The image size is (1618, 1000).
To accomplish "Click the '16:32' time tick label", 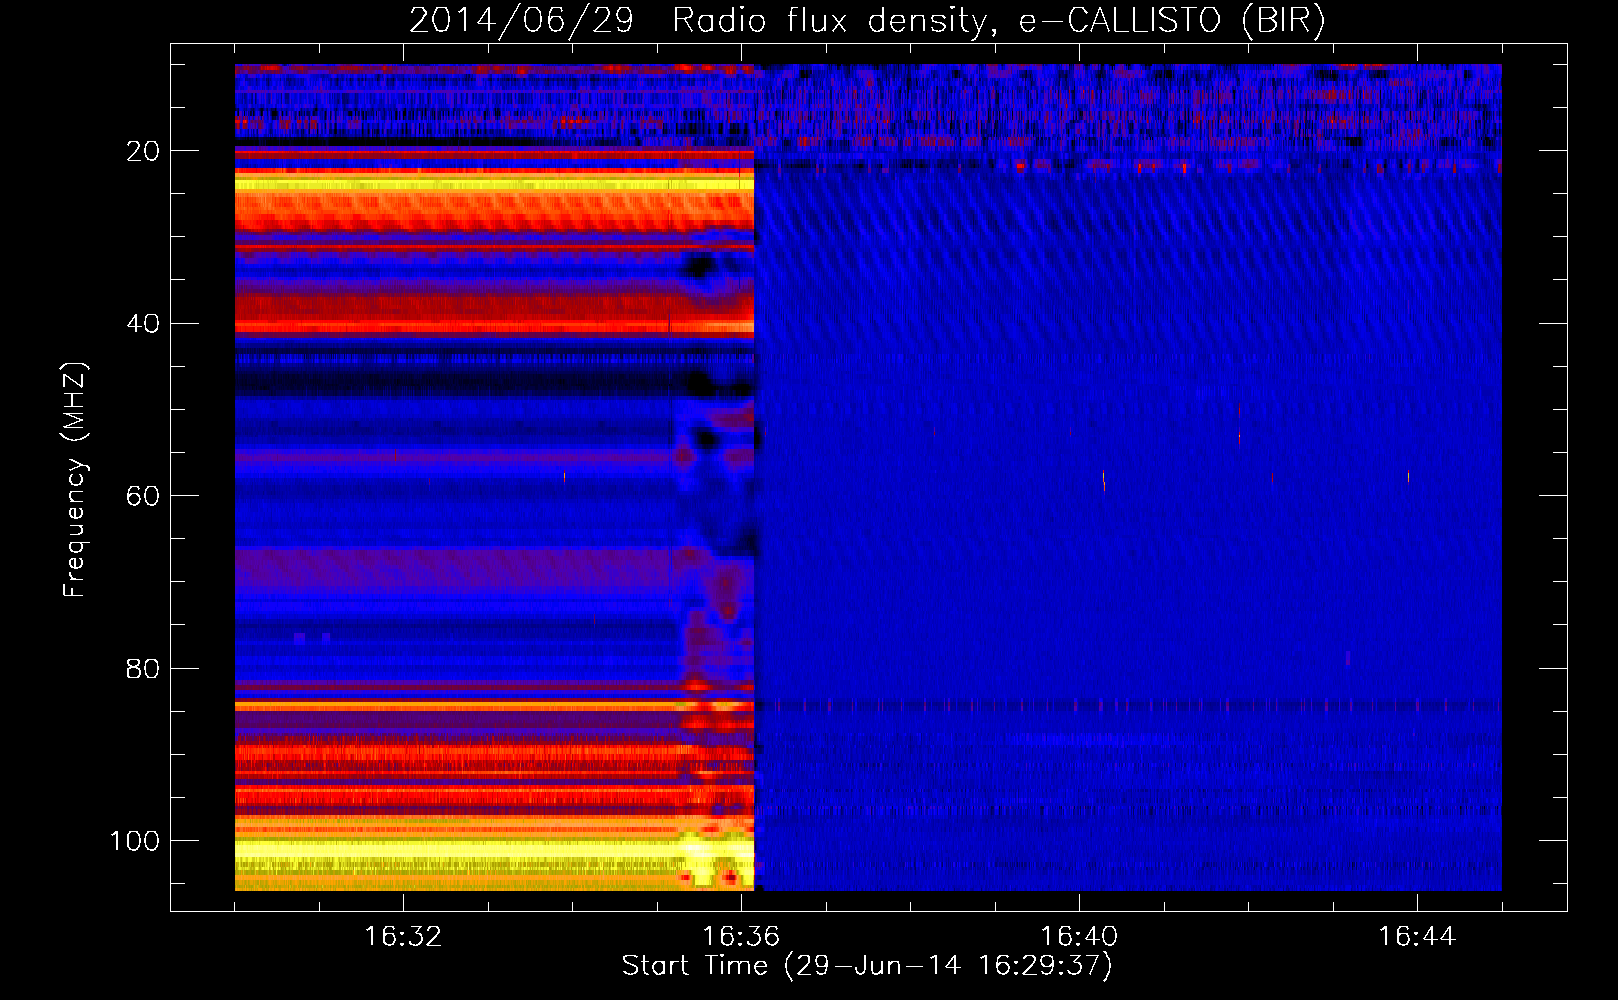I will coord(403,937).
